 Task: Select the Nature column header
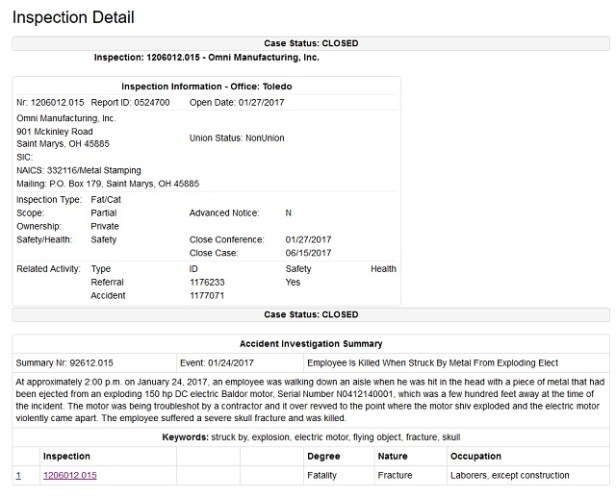tap(393, 456)
